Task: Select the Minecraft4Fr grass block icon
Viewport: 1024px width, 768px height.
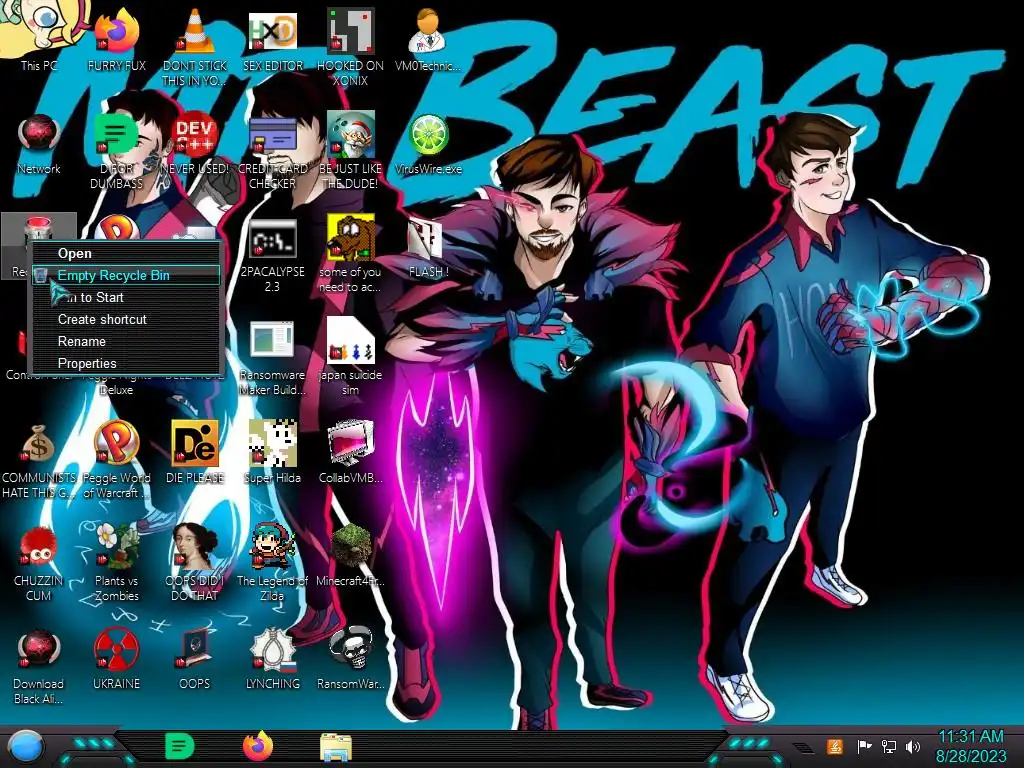Action: pos(351,555)
